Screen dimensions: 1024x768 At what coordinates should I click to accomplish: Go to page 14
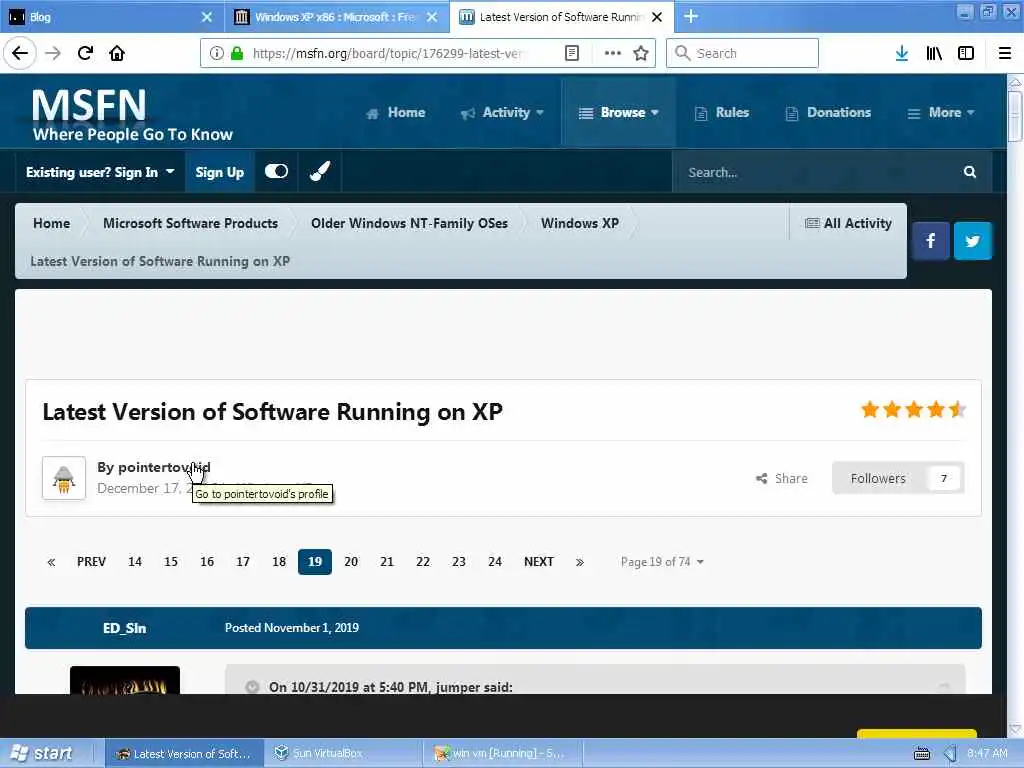pyautogui.click(x=135, y=562)
